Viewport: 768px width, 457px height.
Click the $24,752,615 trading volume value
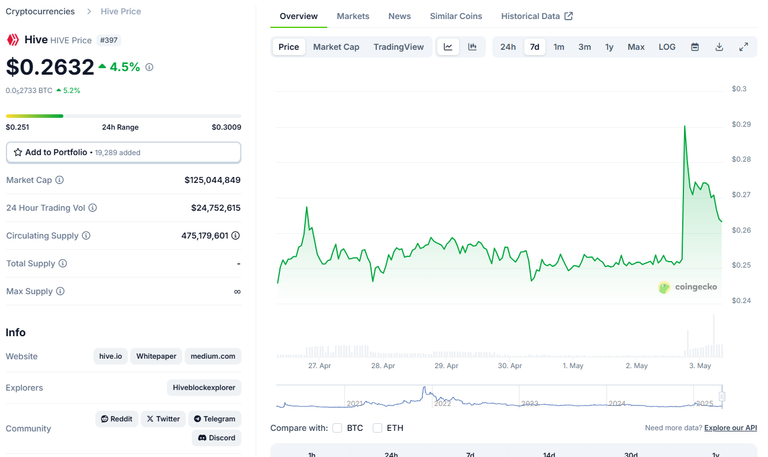coord(216,208)
